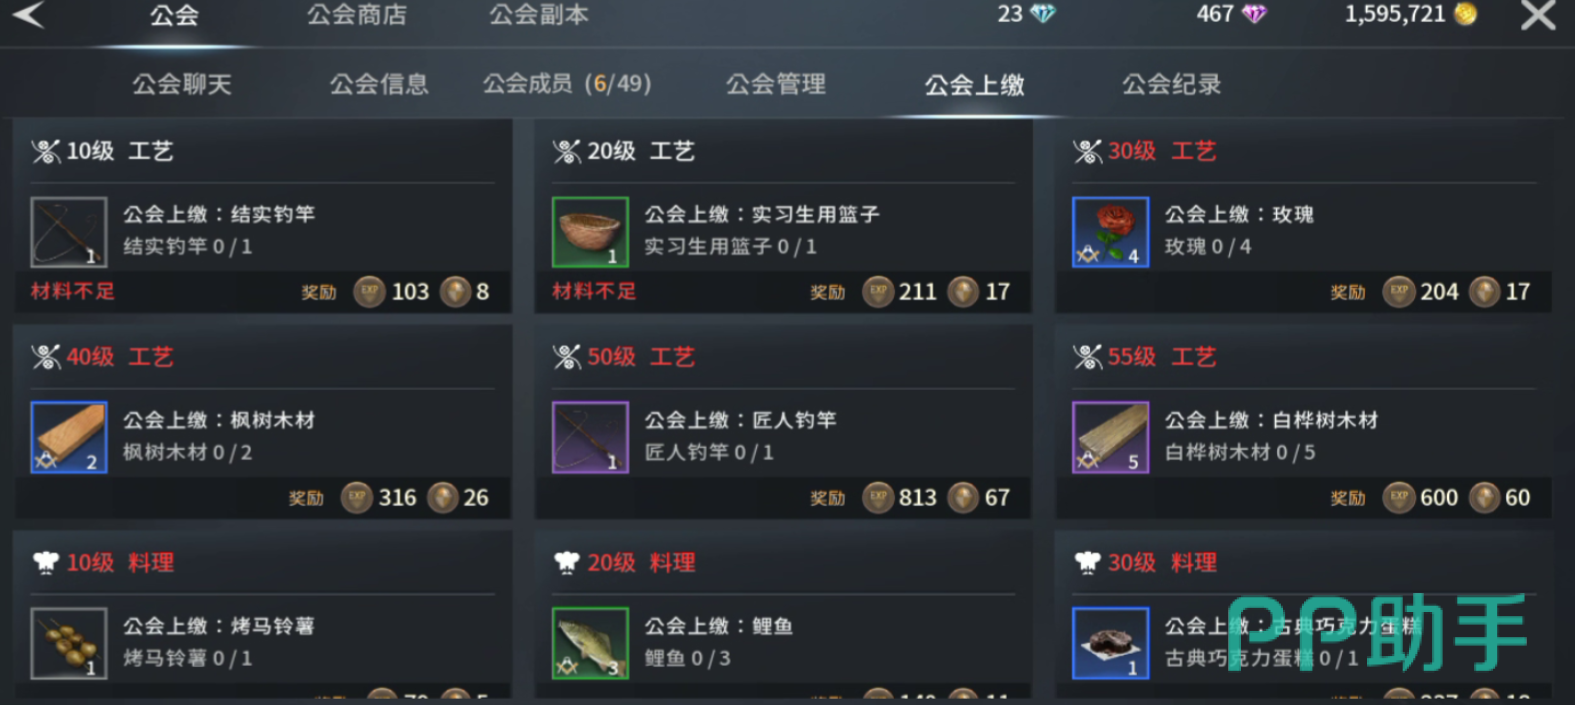
Task: Select the 烤马铃薯 roasted potato item icon
Action: [69, 644]
